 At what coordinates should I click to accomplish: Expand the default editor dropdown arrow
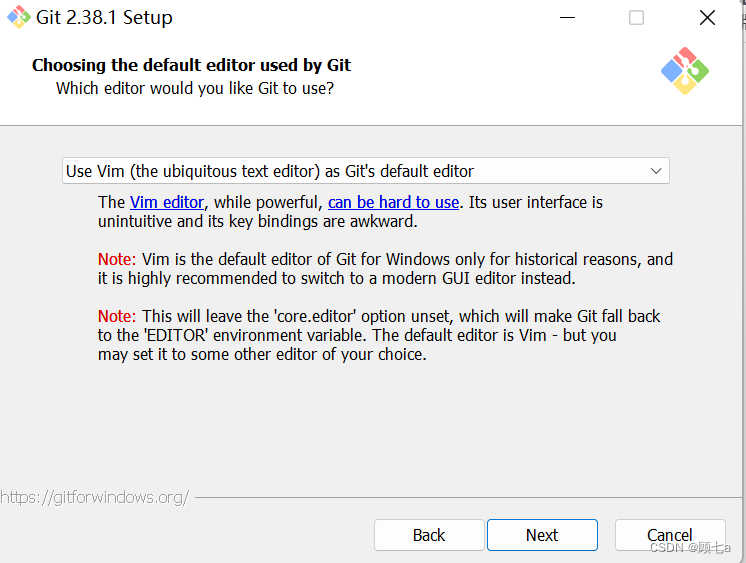coord(656,171)
